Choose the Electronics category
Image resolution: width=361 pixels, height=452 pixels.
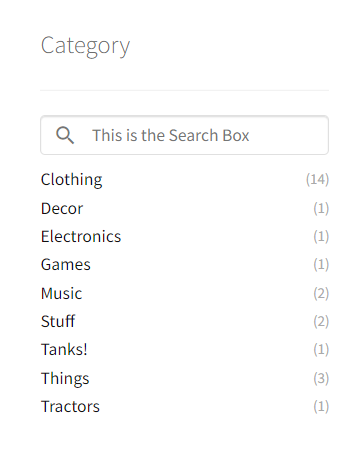[81, 237]
